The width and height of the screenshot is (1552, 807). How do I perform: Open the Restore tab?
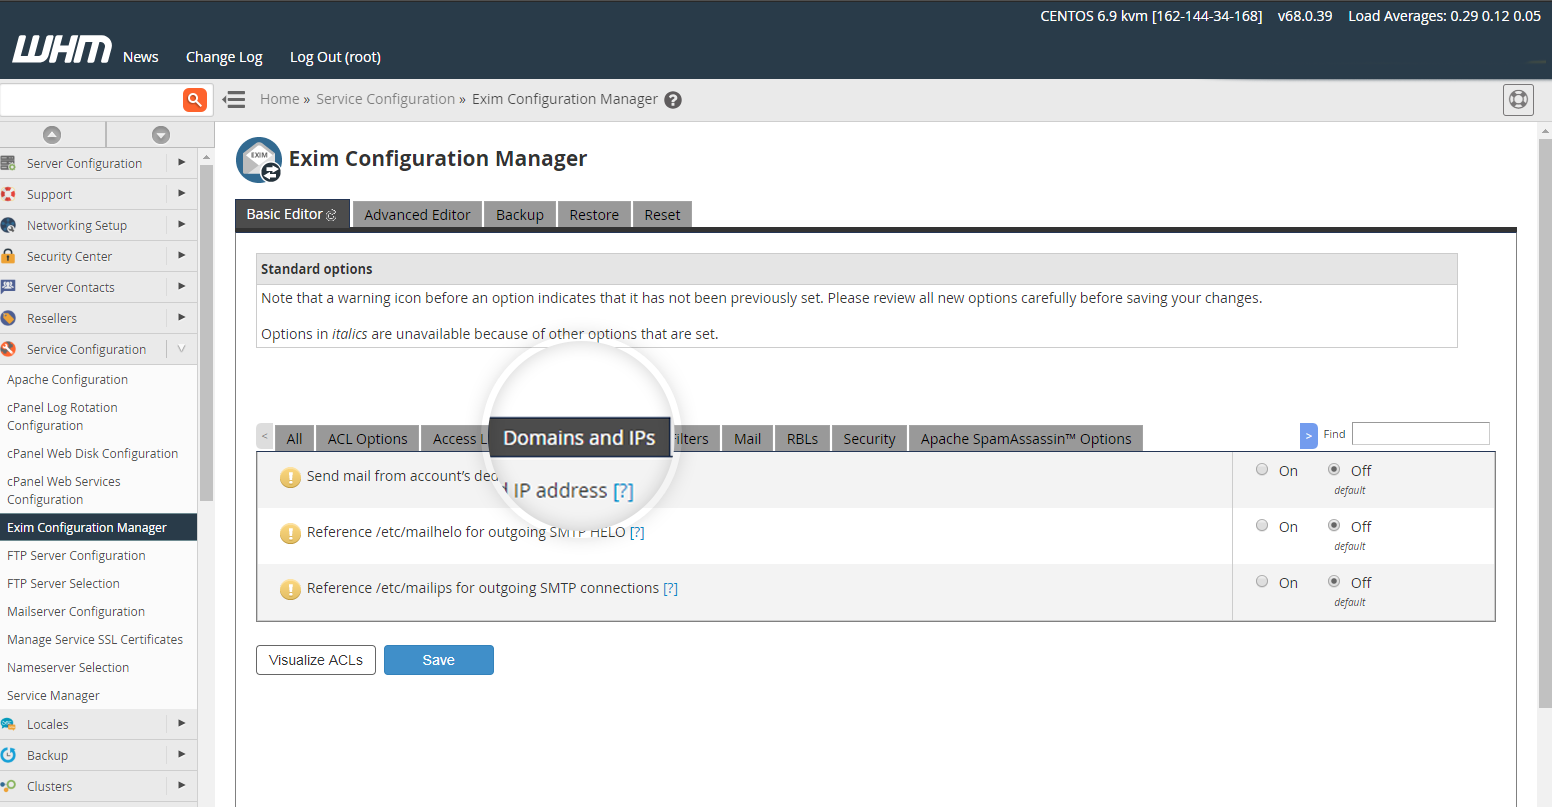coord(594,214)
